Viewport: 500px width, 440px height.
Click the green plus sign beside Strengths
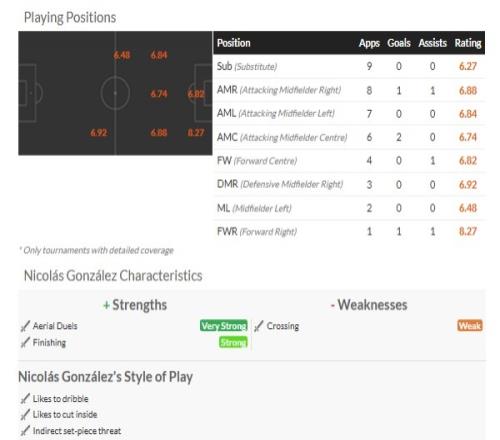106,305
